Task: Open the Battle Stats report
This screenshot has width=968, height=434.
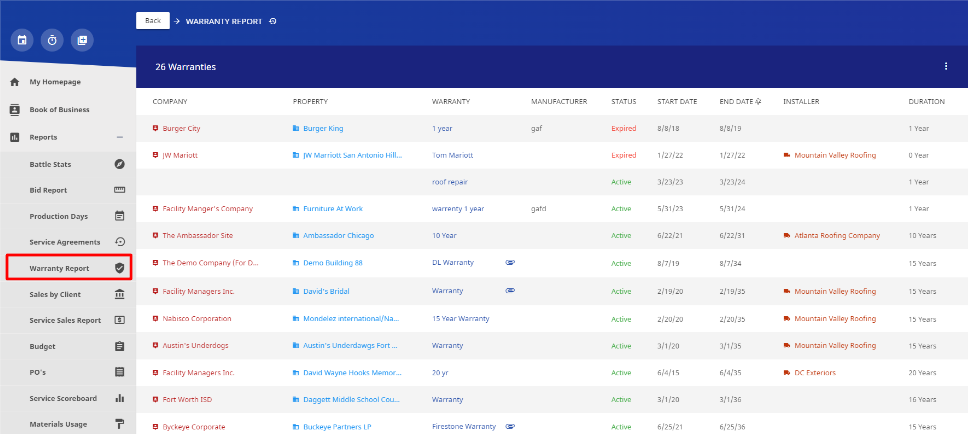Action: click(x=50, y=164)
